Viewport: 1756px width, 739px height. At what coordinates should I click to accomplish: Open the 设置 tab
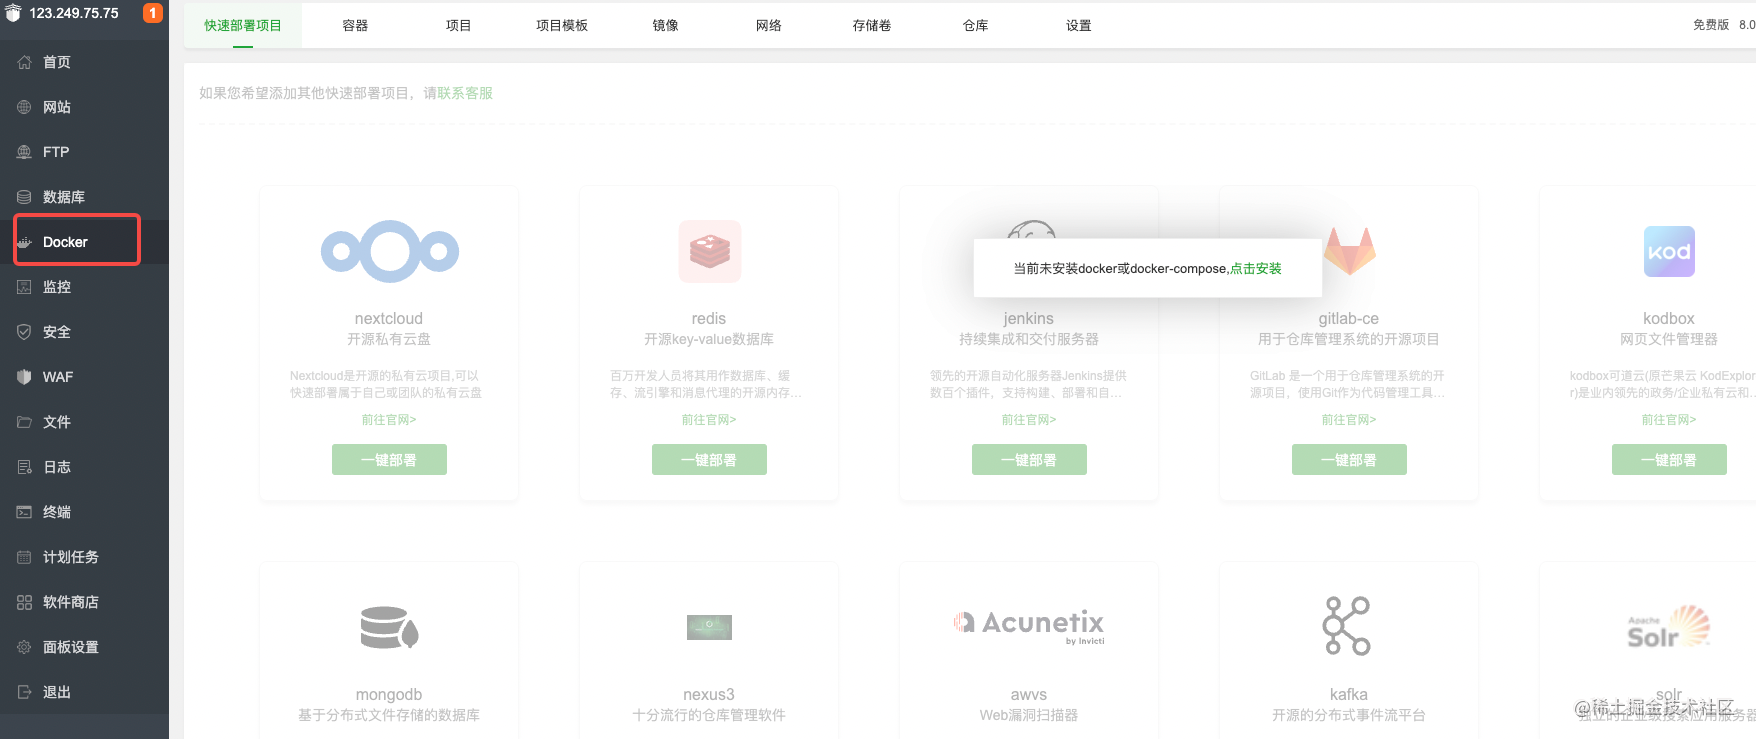click(x=1079, y=25)
